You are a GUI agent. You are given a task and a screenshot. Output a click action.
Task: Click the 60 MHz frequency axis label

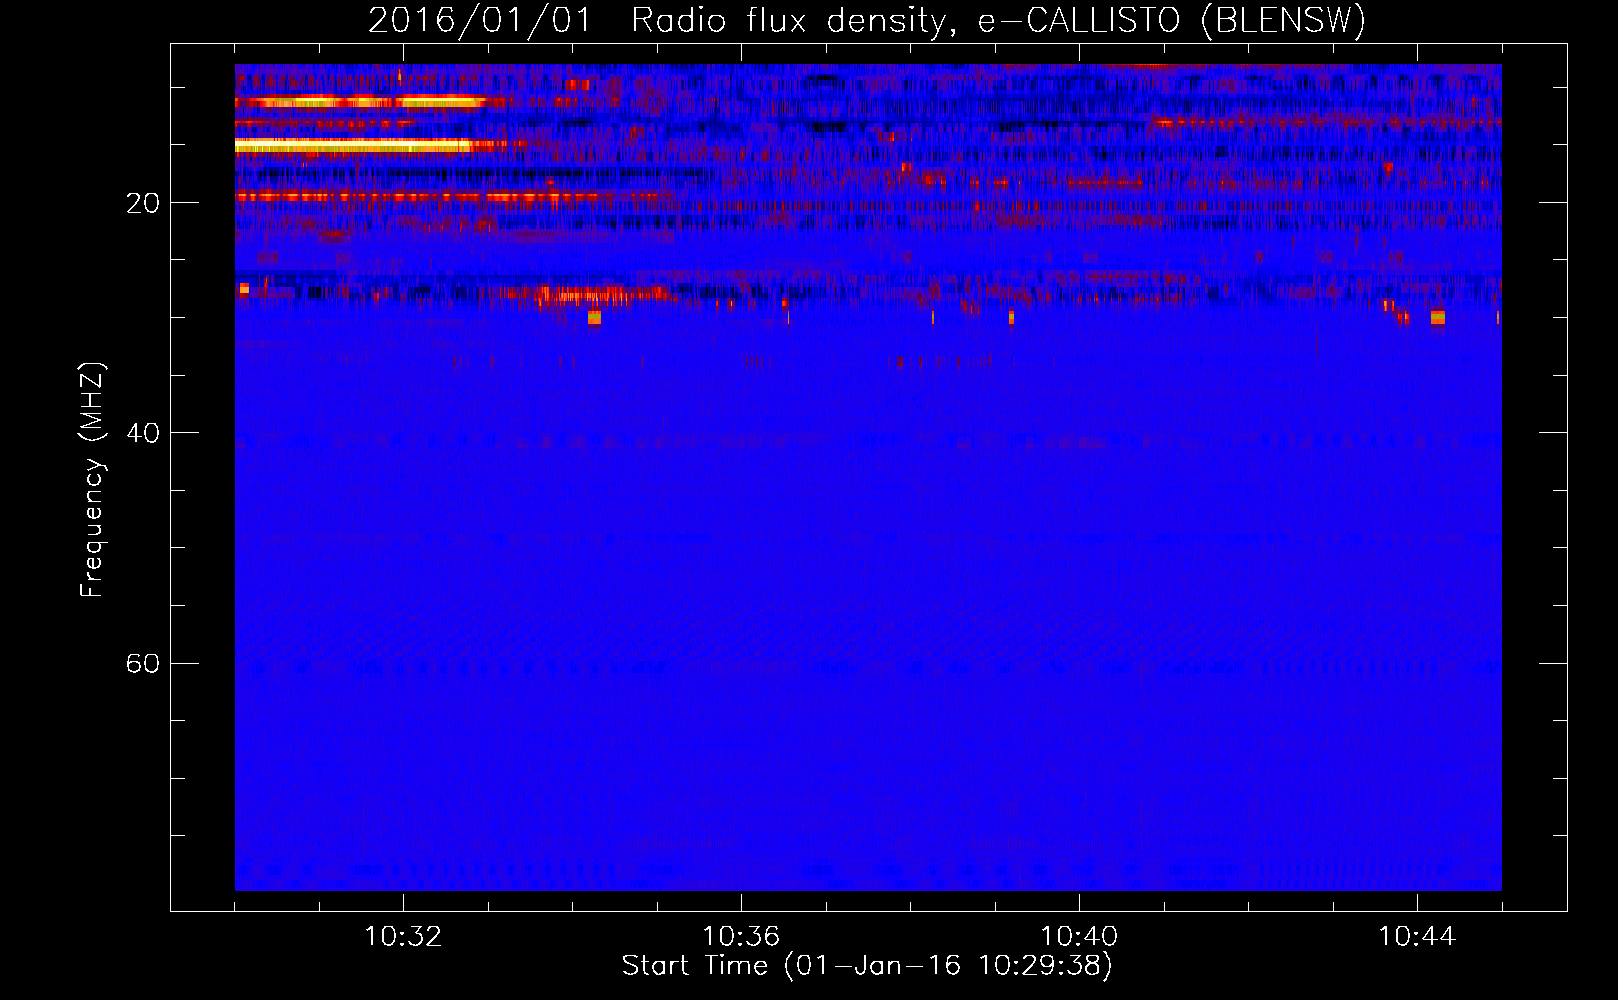click(x=143, y=664)
